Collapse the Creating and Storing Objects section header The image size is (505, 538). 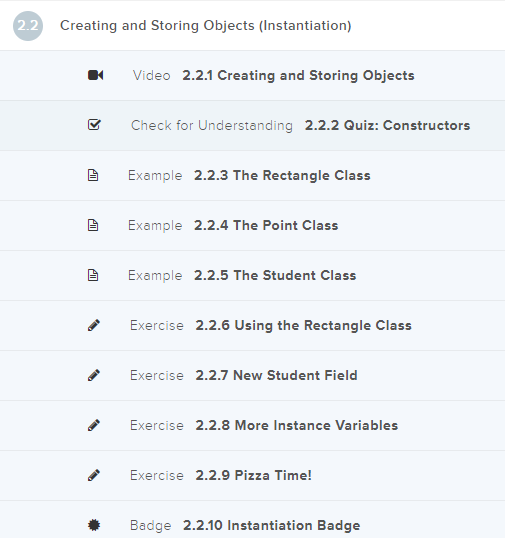[x=252, y=25]
